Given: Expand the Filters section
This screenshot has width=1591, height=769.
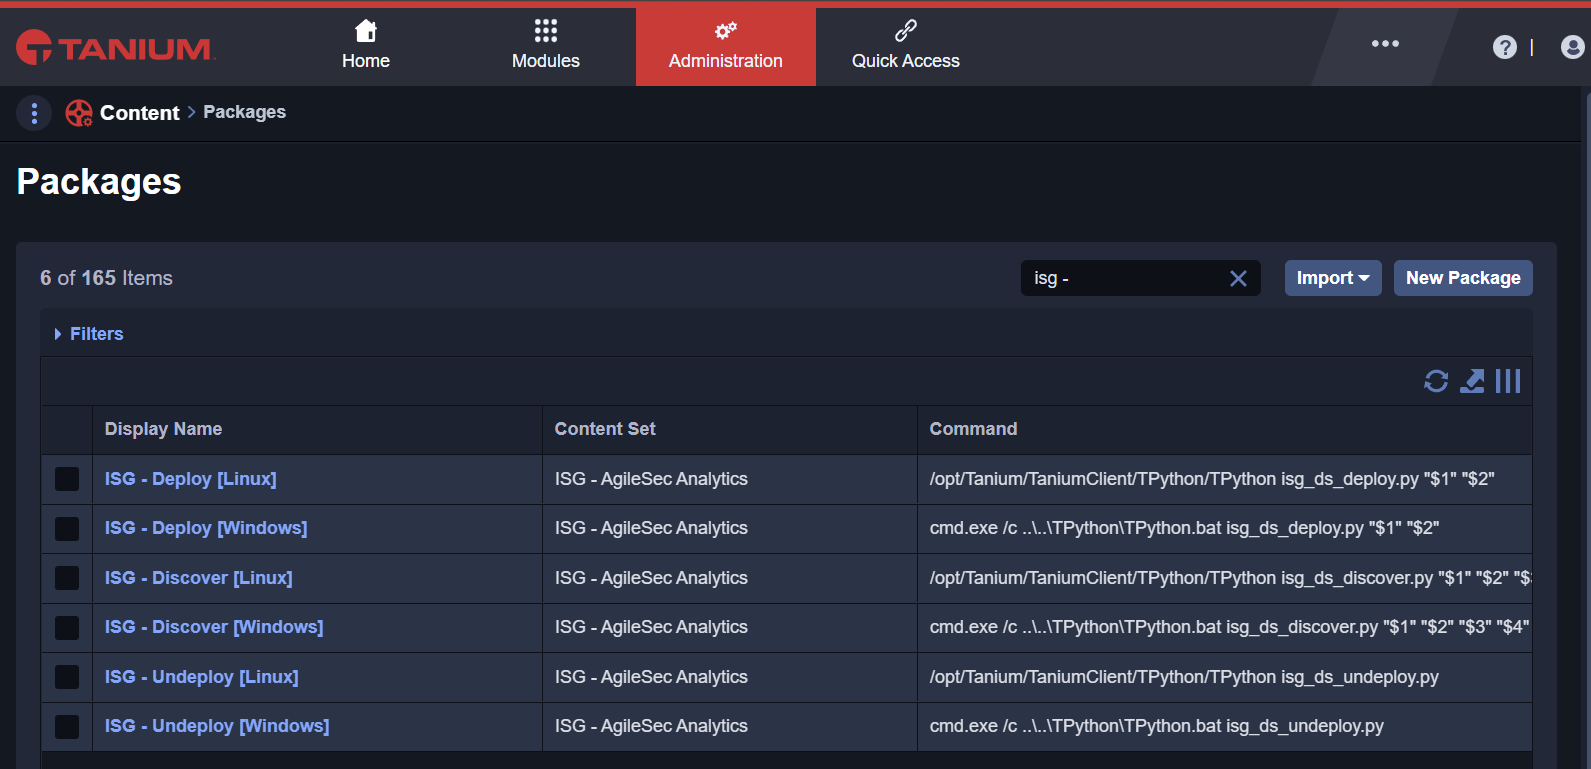Looking at the screenshot, I should coord(89,334).
